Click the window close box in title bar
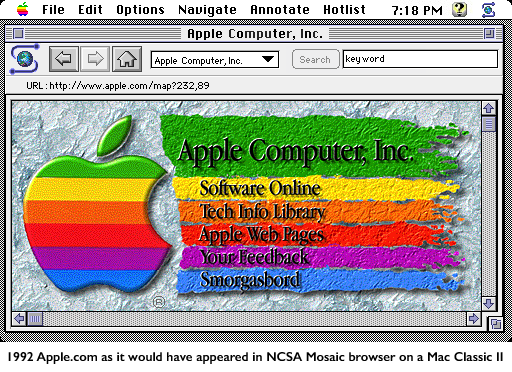This screenshot has width=512, height=372. coord(18,33)
